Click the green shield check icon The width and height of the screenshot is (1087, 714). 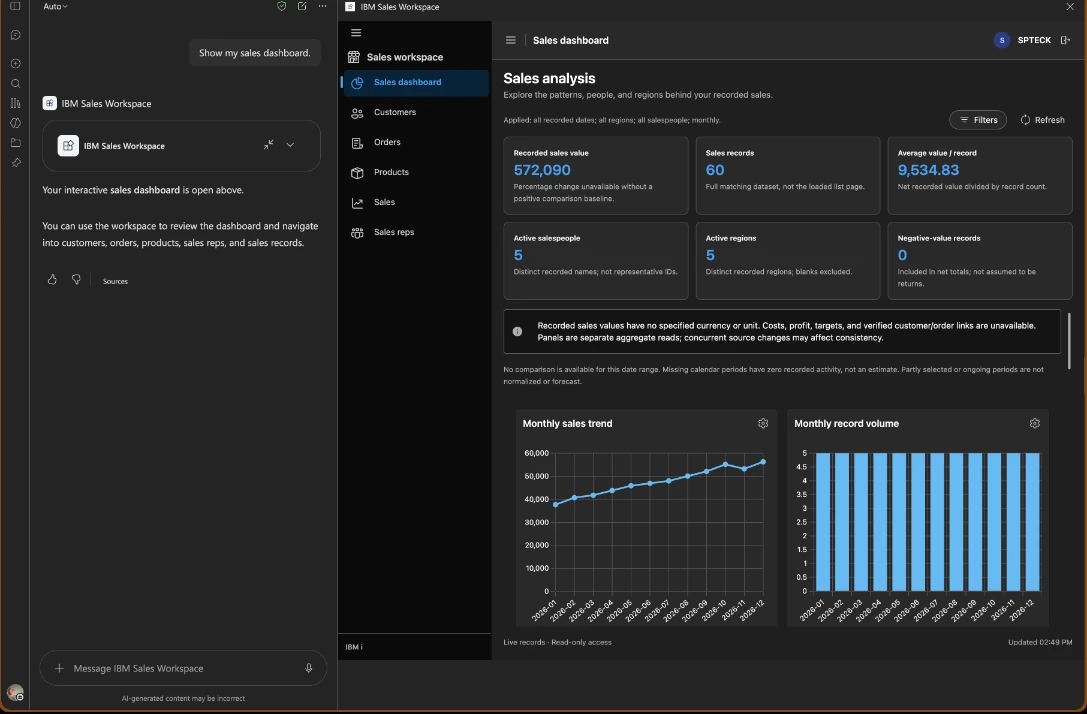tap(281, 6)
